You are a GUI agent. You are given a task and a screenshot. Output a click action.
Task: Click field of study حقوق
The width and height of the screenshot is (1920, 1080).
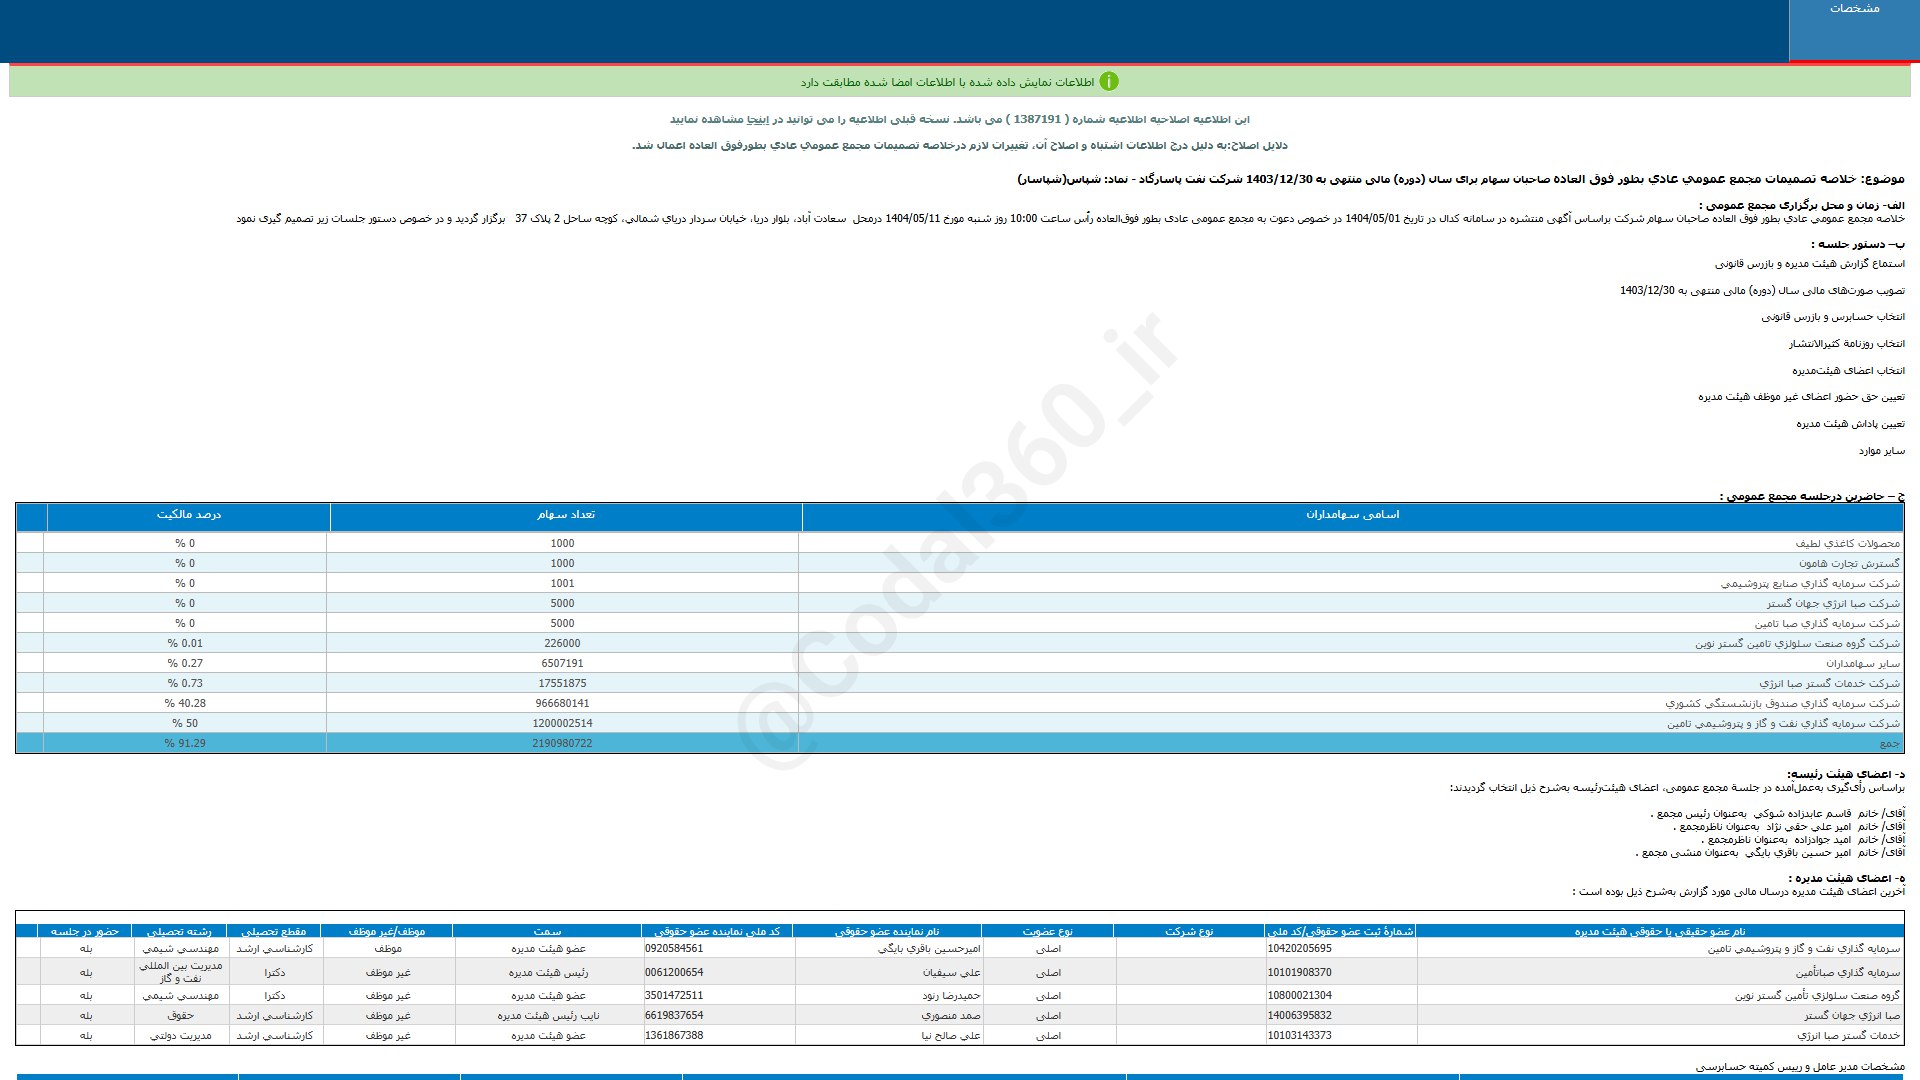pyautogui.click(x=180, y=1016)
